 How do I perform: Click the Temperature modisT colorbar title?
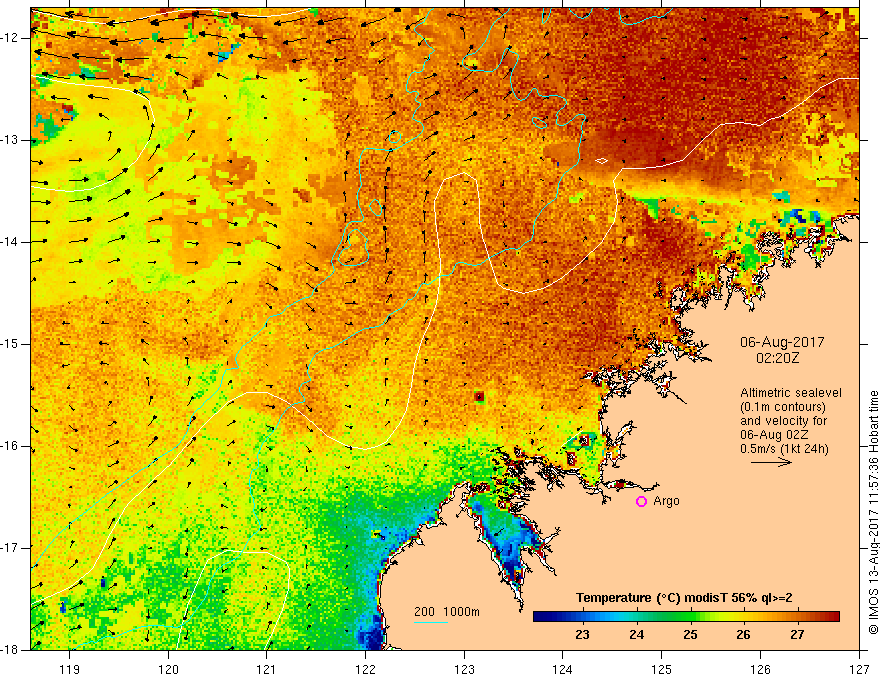684,598
